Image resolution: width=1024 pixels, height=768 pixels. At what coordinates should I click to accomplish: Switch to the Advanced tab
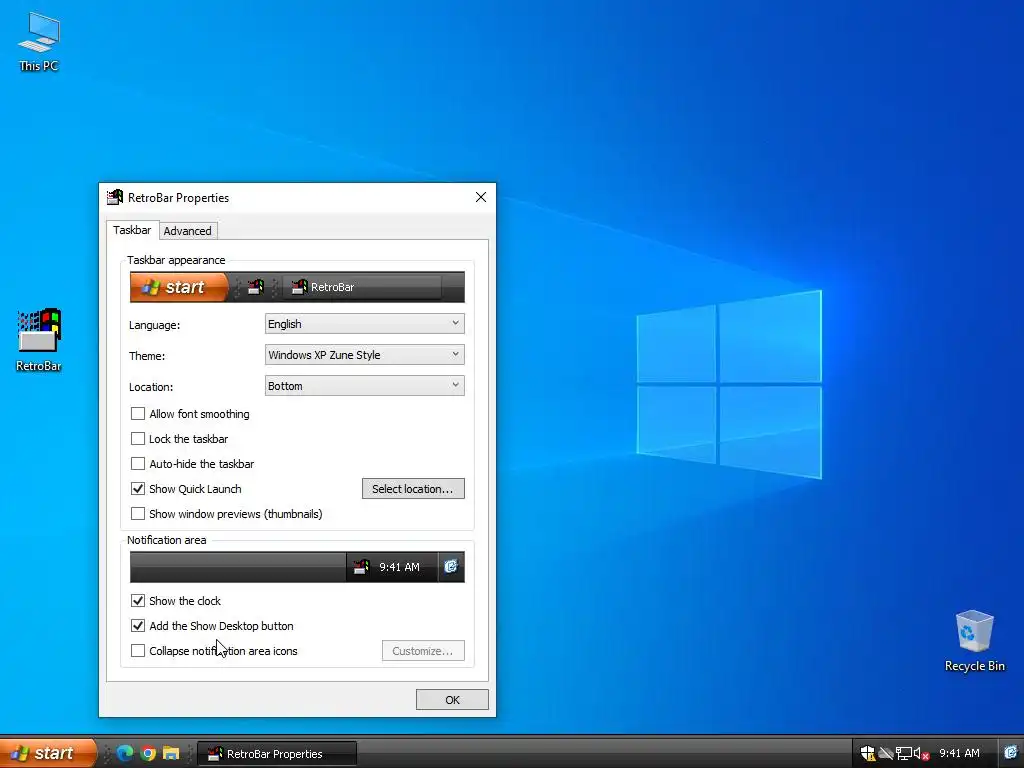(x=187, y=231)
